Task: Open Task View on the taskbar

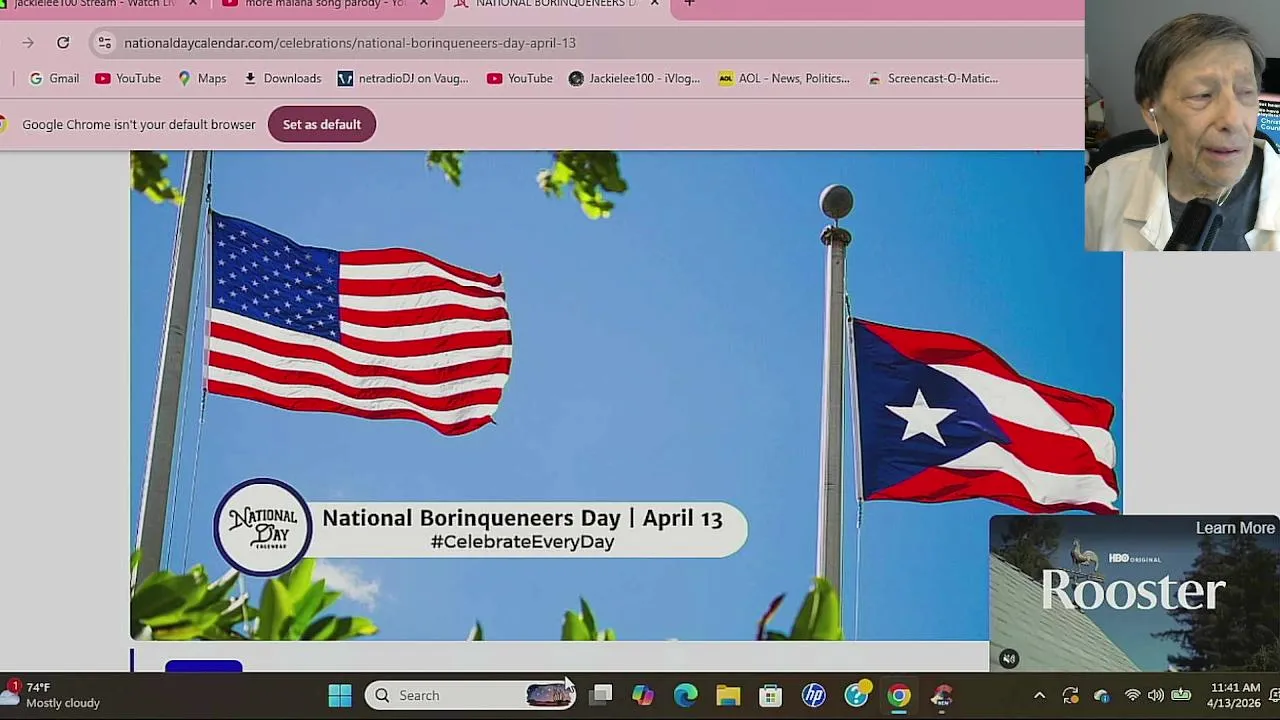Action: (x=600, y=695)
